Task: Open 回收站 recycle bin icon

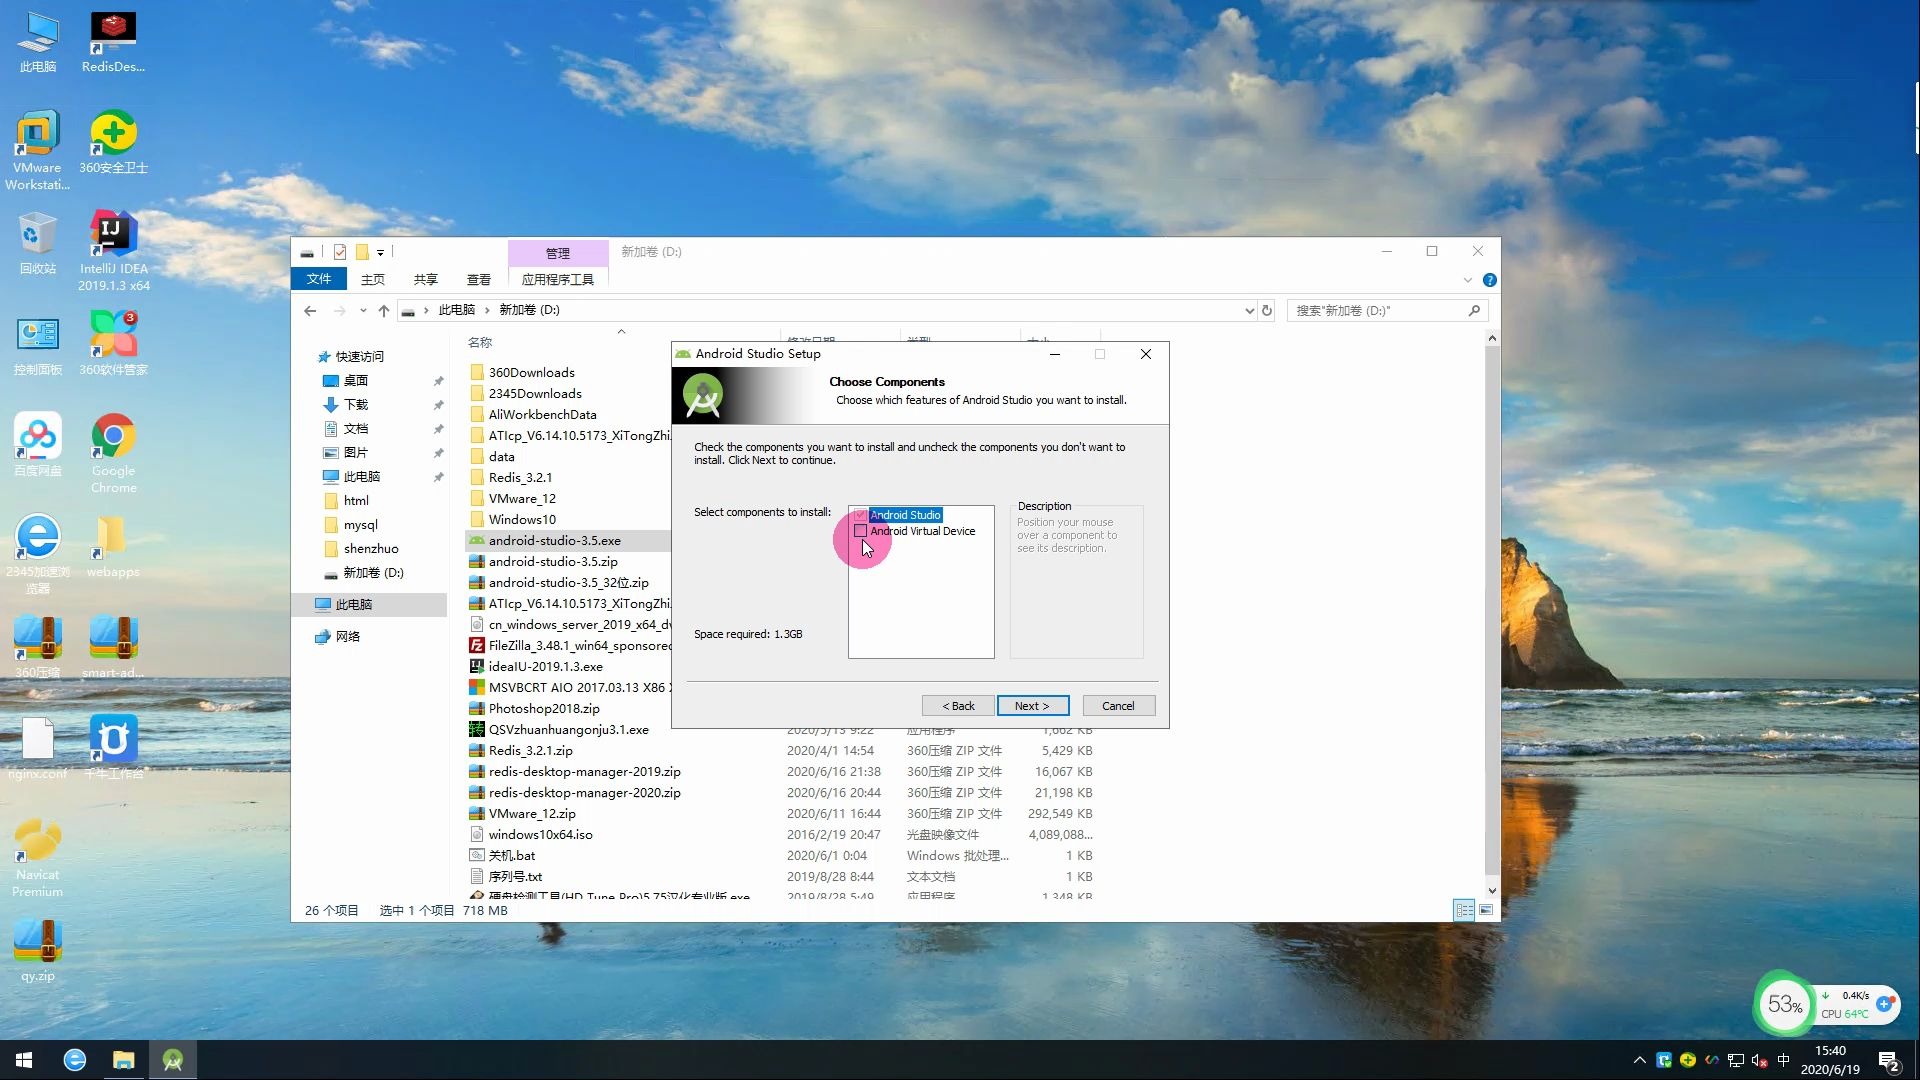Action: 38,245
